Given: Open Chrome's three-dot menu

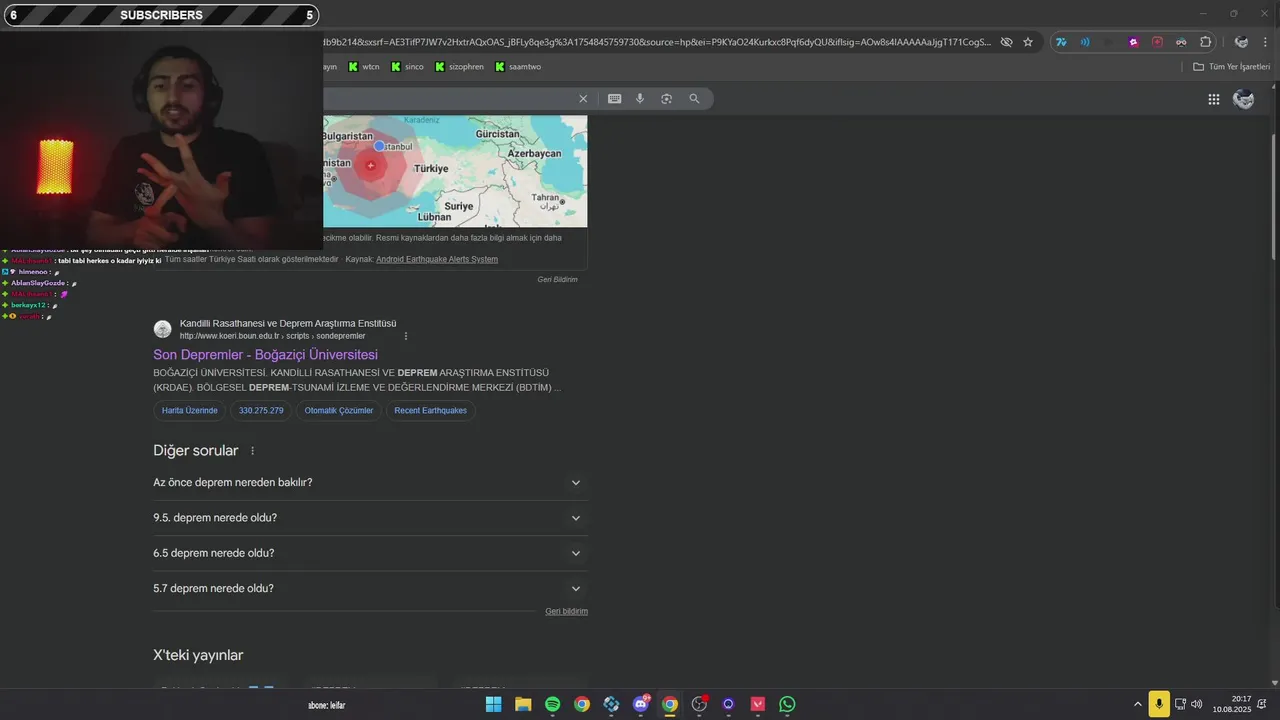Looking at the screenshot, I should tap(1266, 42).
